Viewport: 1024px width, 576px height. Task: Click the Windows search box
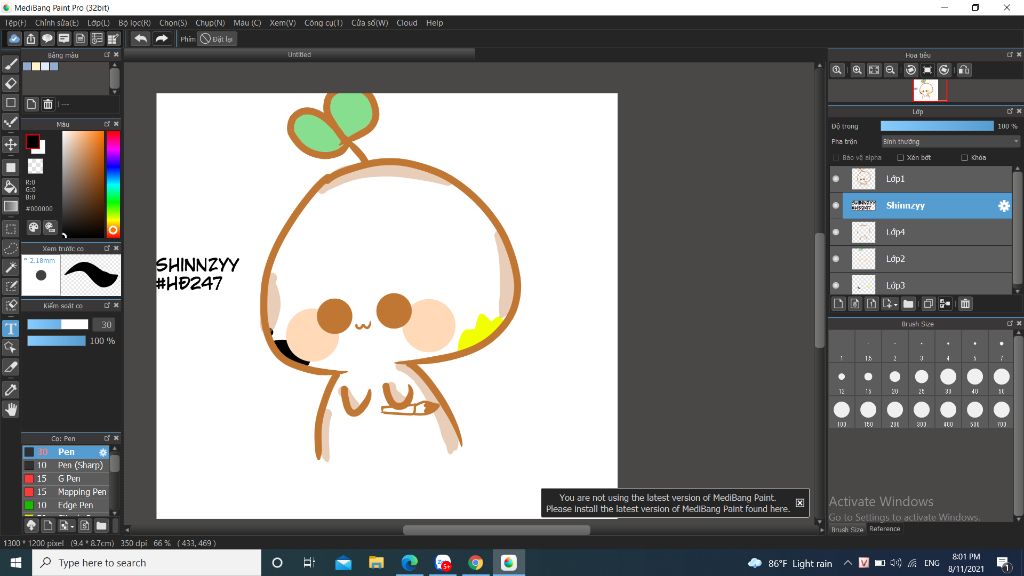(147, 562)
